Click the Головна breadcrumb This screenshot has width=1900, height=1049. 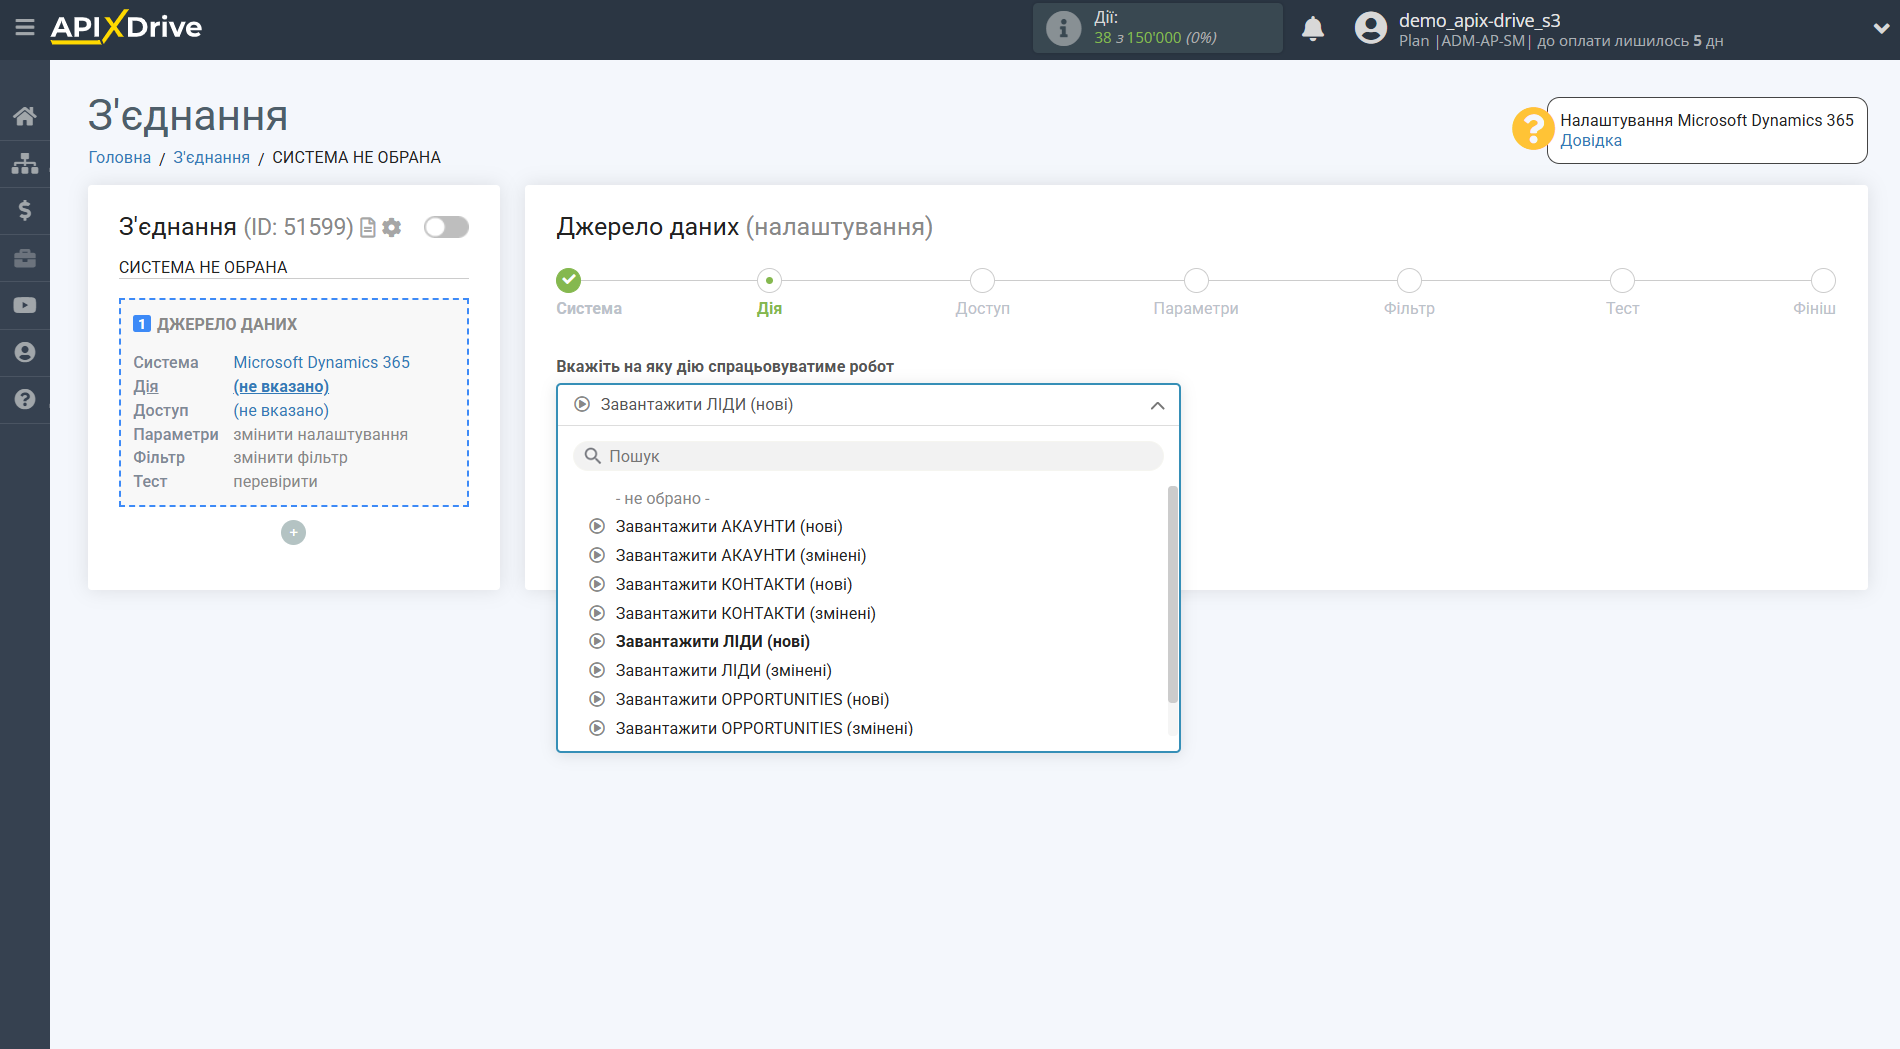point(120,157)
